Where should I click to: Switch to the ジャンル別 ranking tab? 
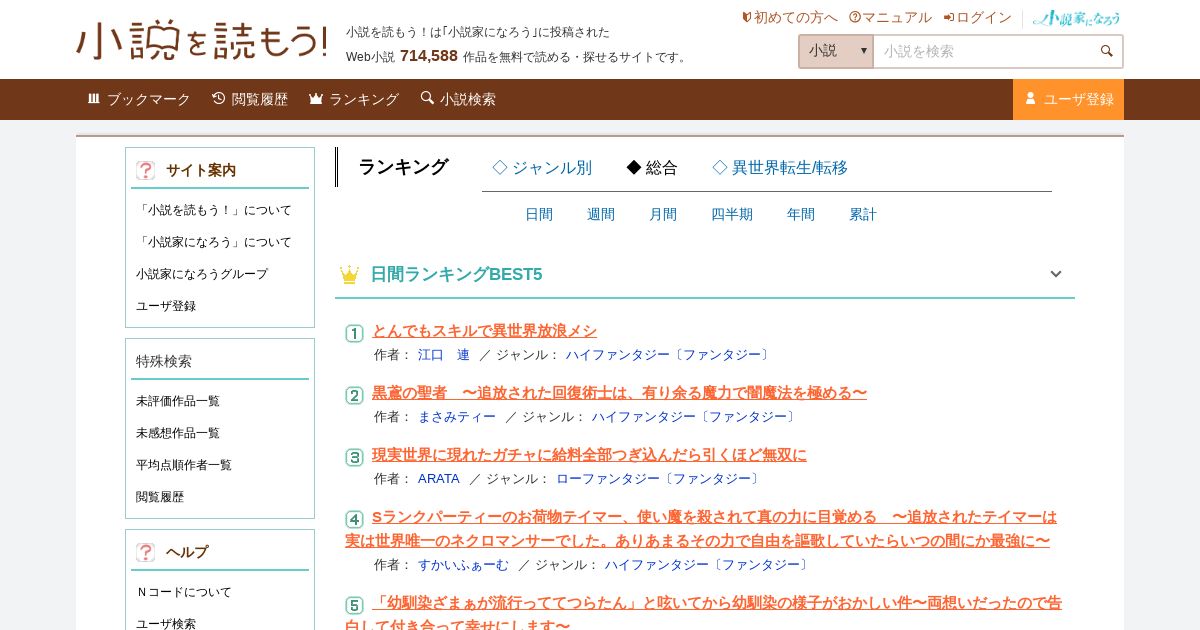(542, 168)
